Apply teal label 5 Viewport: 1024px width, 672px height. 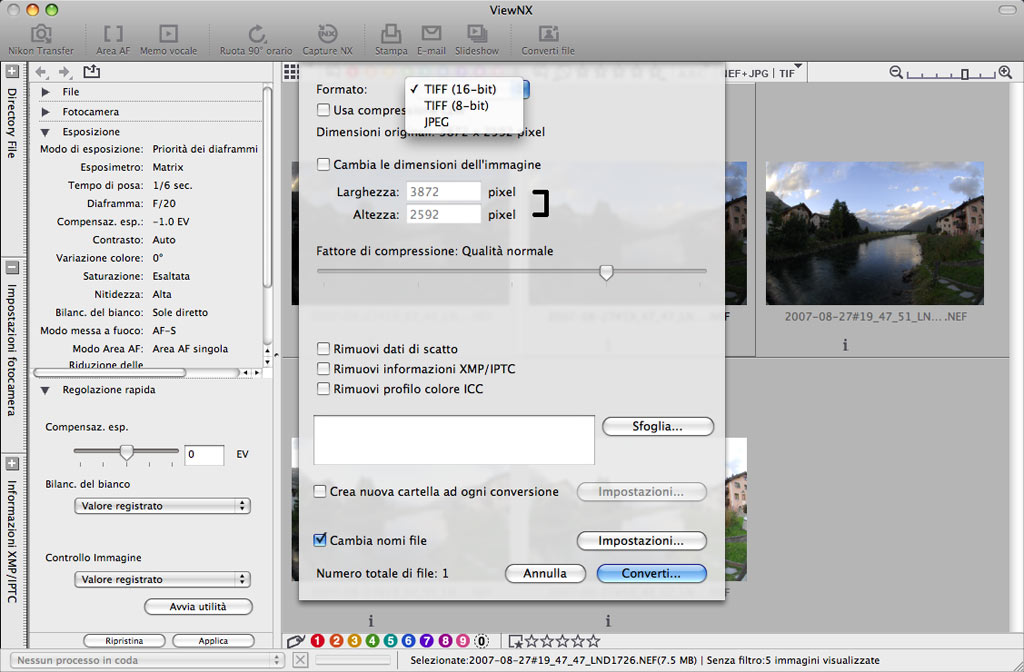391,641
